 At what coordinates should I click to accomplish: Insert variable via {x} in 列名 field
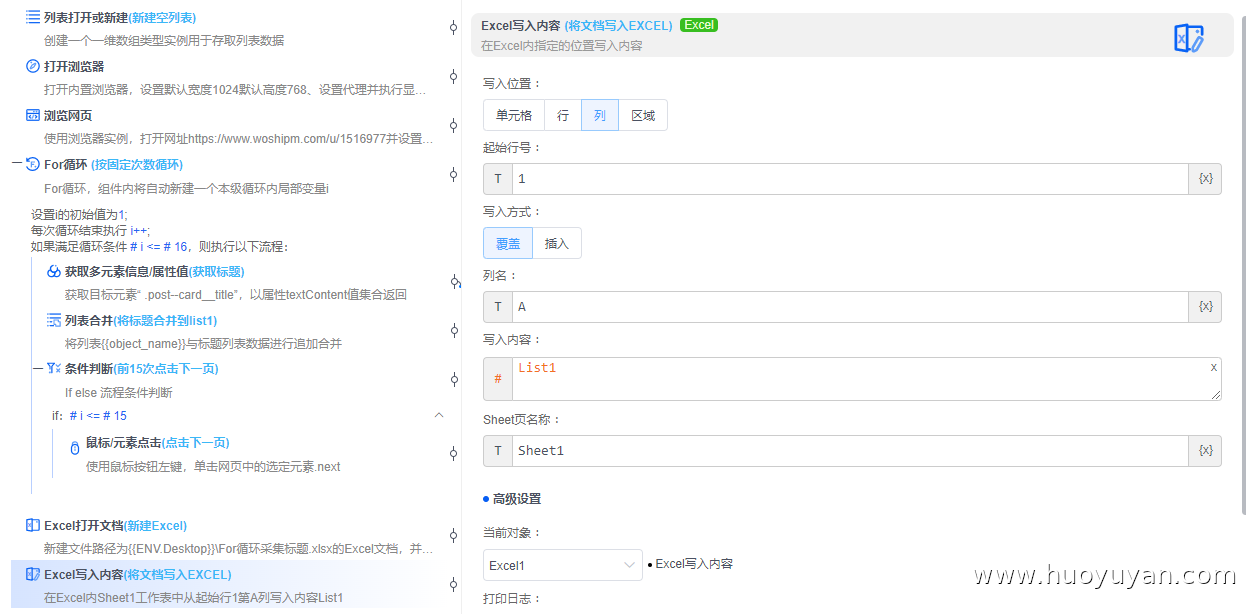coord(1205,307)
